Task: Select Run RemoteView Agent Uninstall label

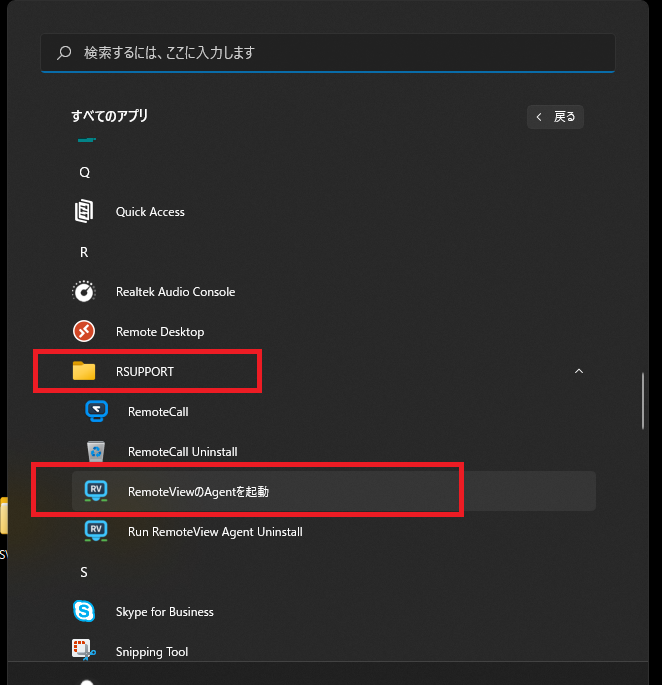Action: (x=215, y=532)
